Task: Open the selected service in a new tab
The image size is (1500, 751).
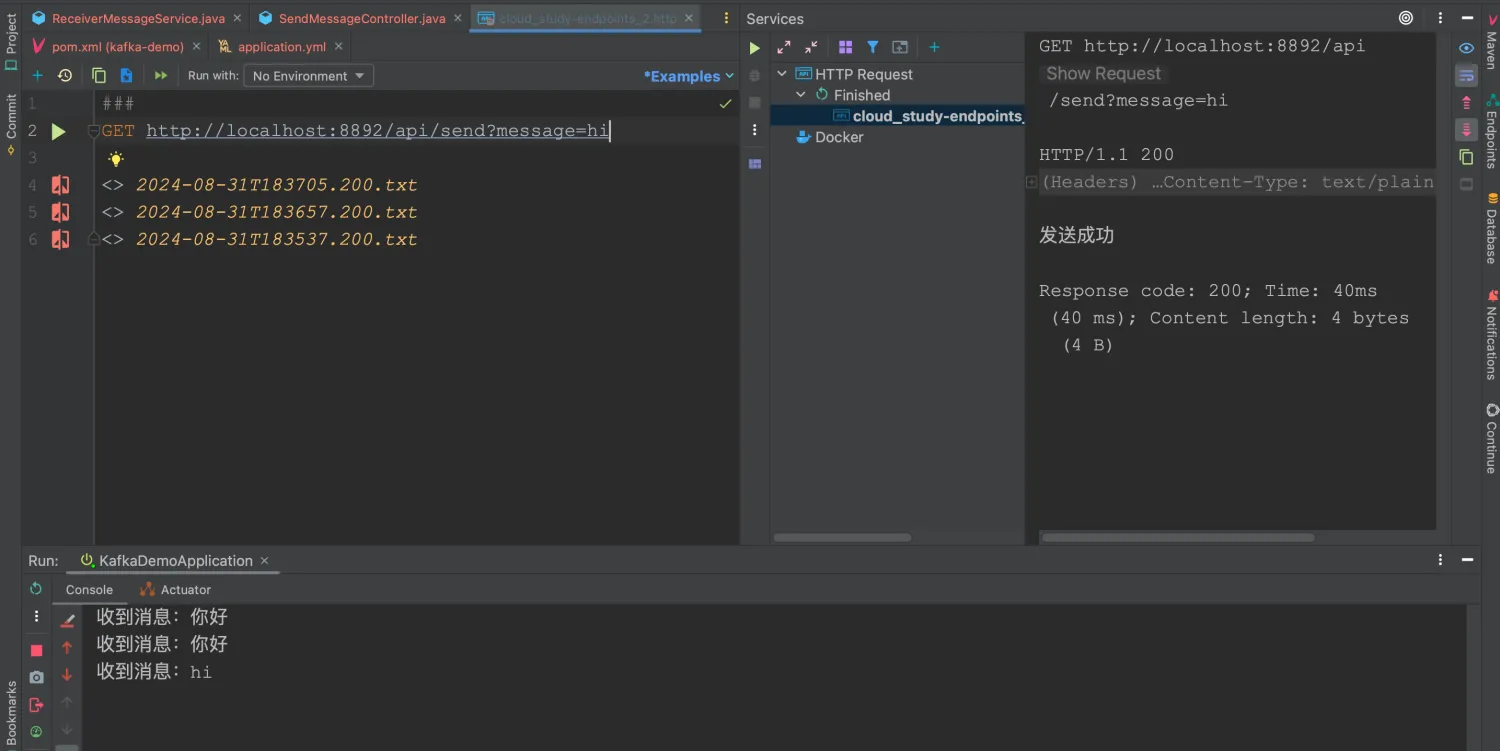Action: (900, 47)
